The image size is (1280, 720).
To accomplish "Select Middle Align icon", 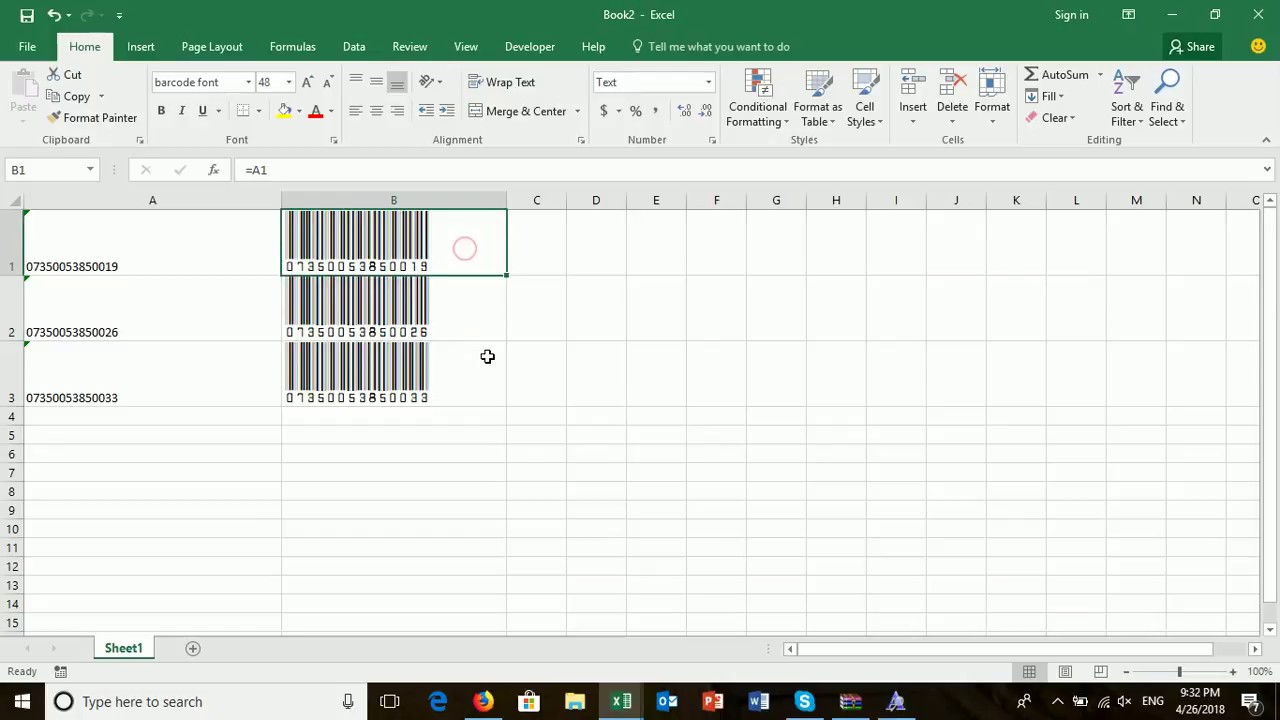I will coord(376,82).
